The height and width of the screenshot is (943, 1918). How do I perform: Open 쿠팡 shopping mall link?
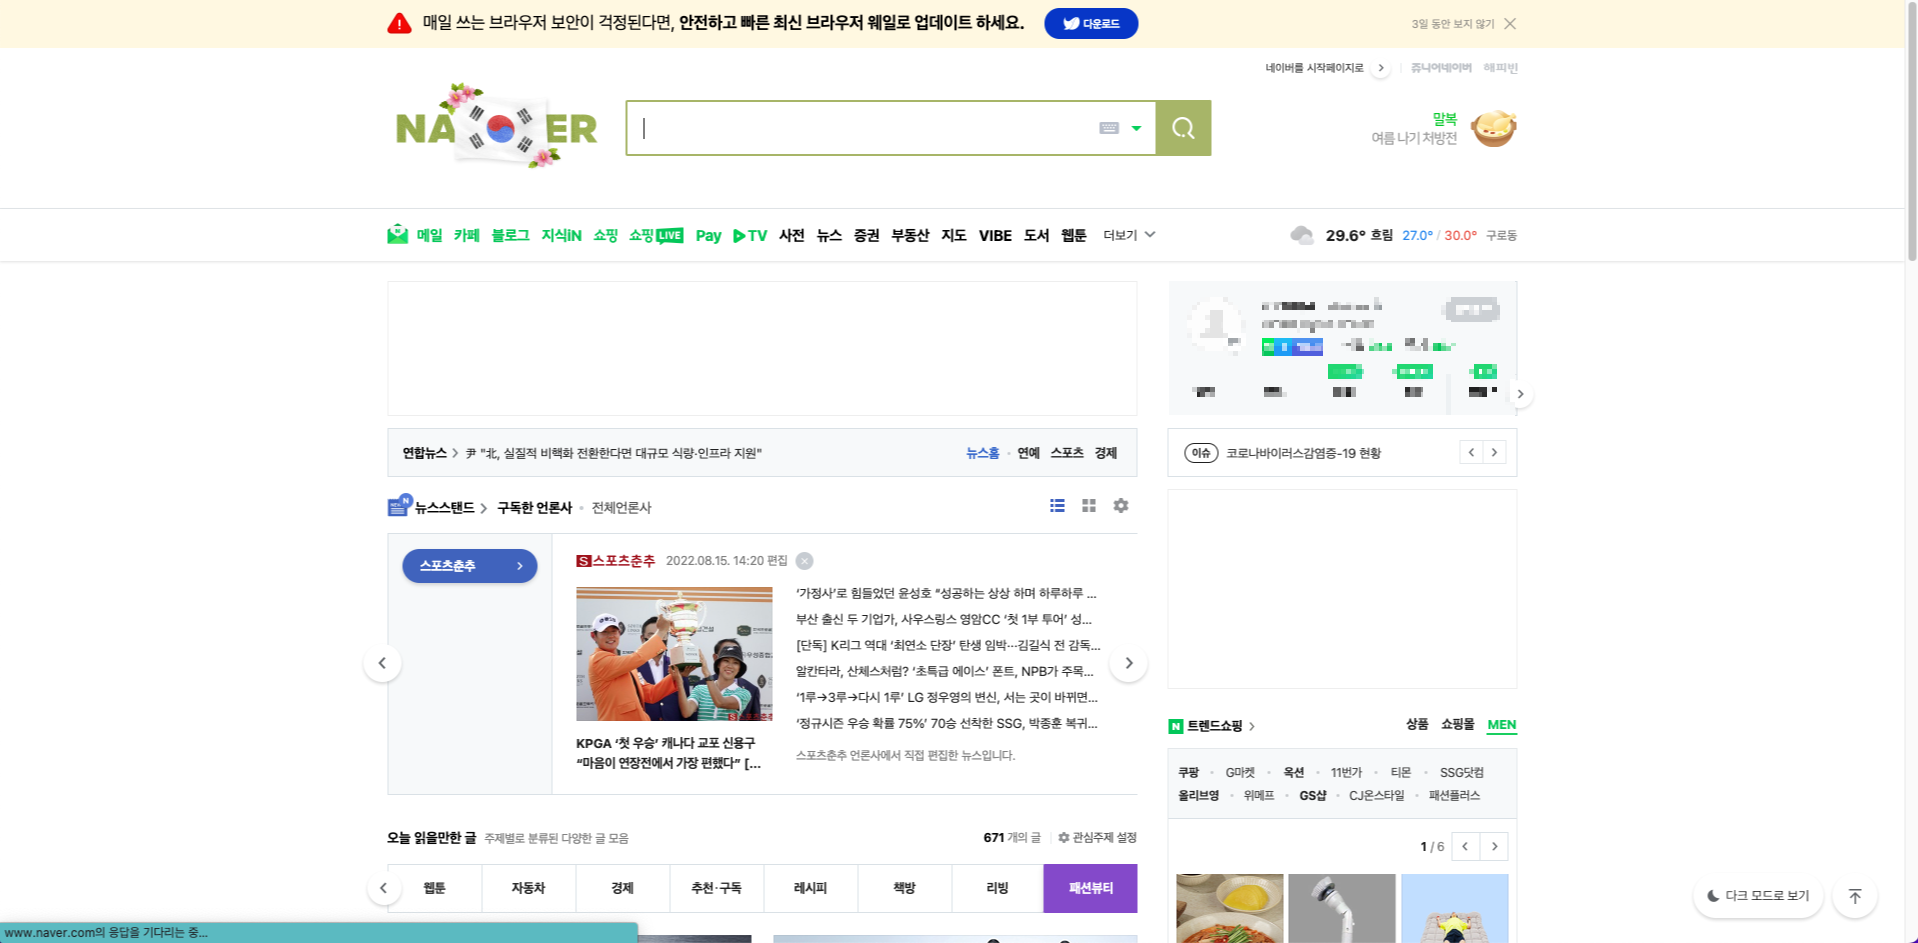click(1188, 773)
